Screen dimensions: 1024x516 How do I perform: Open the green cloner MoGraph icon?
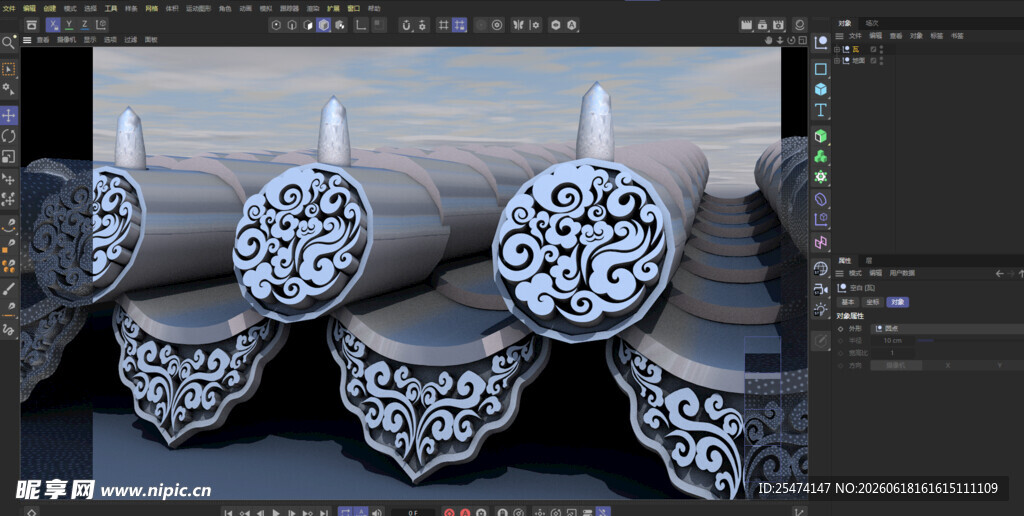[821, 156]
